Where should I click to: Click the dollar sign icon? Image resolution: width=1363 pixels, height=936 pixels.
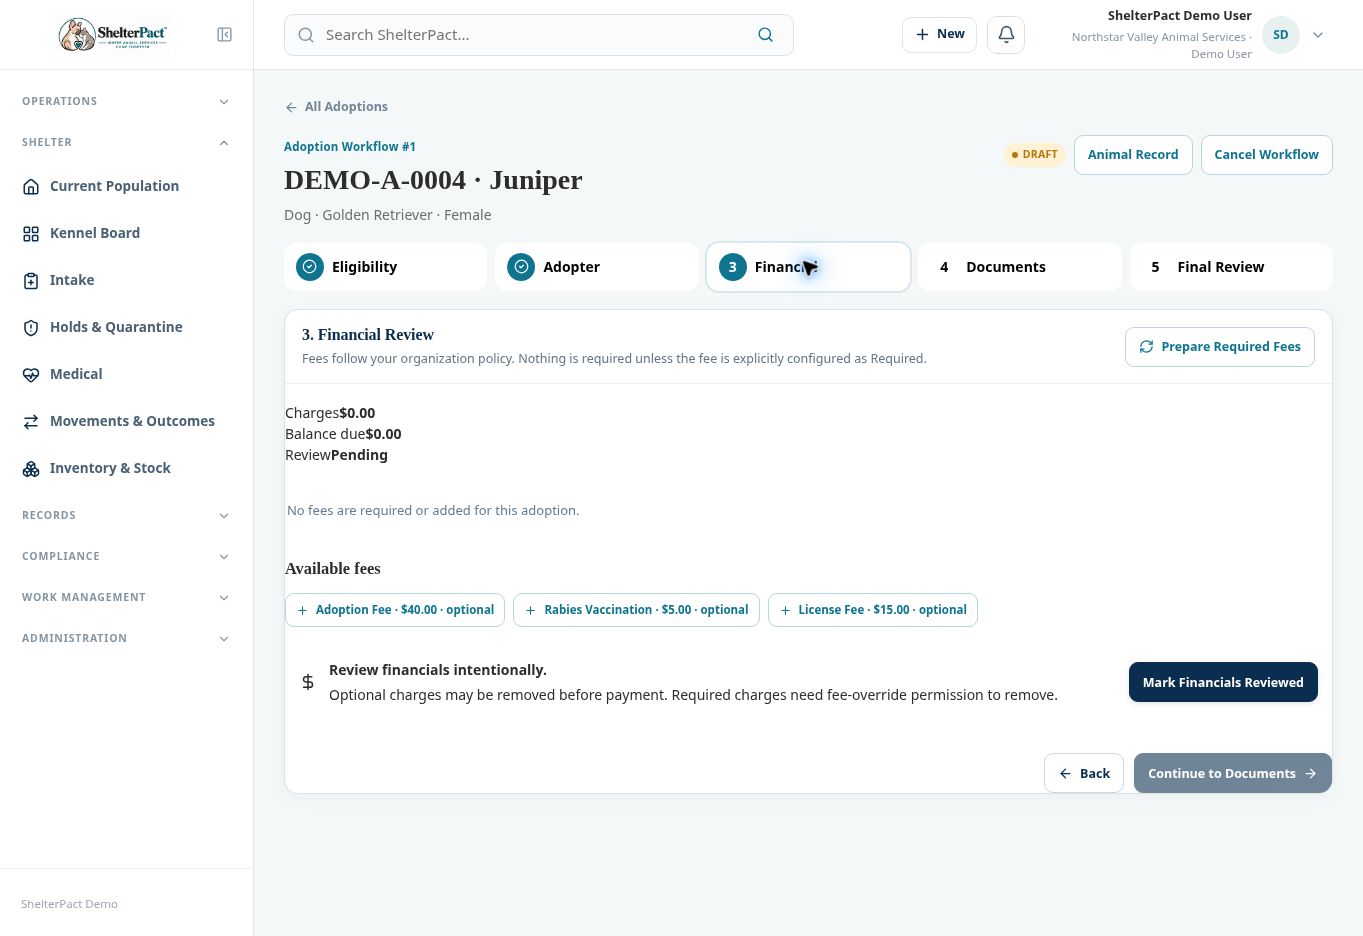(308, 682)
